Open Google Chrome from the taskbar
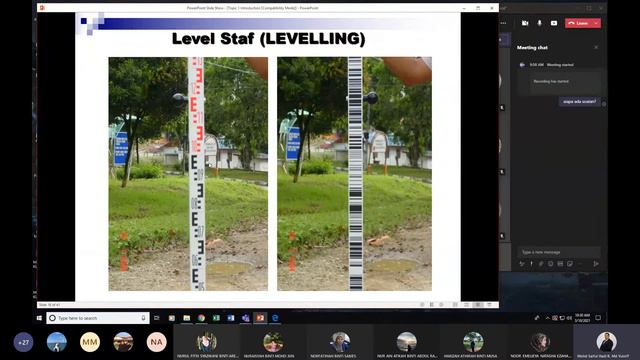640x360 pixels. pos(201,318)
